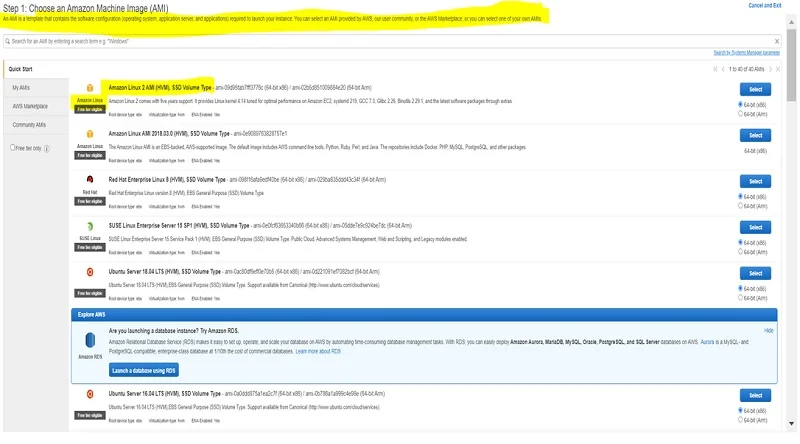Choose 64-bit (x86) for Ubuntu Server 18.04
Screen dimensions: 800x444
coord(740,288)
